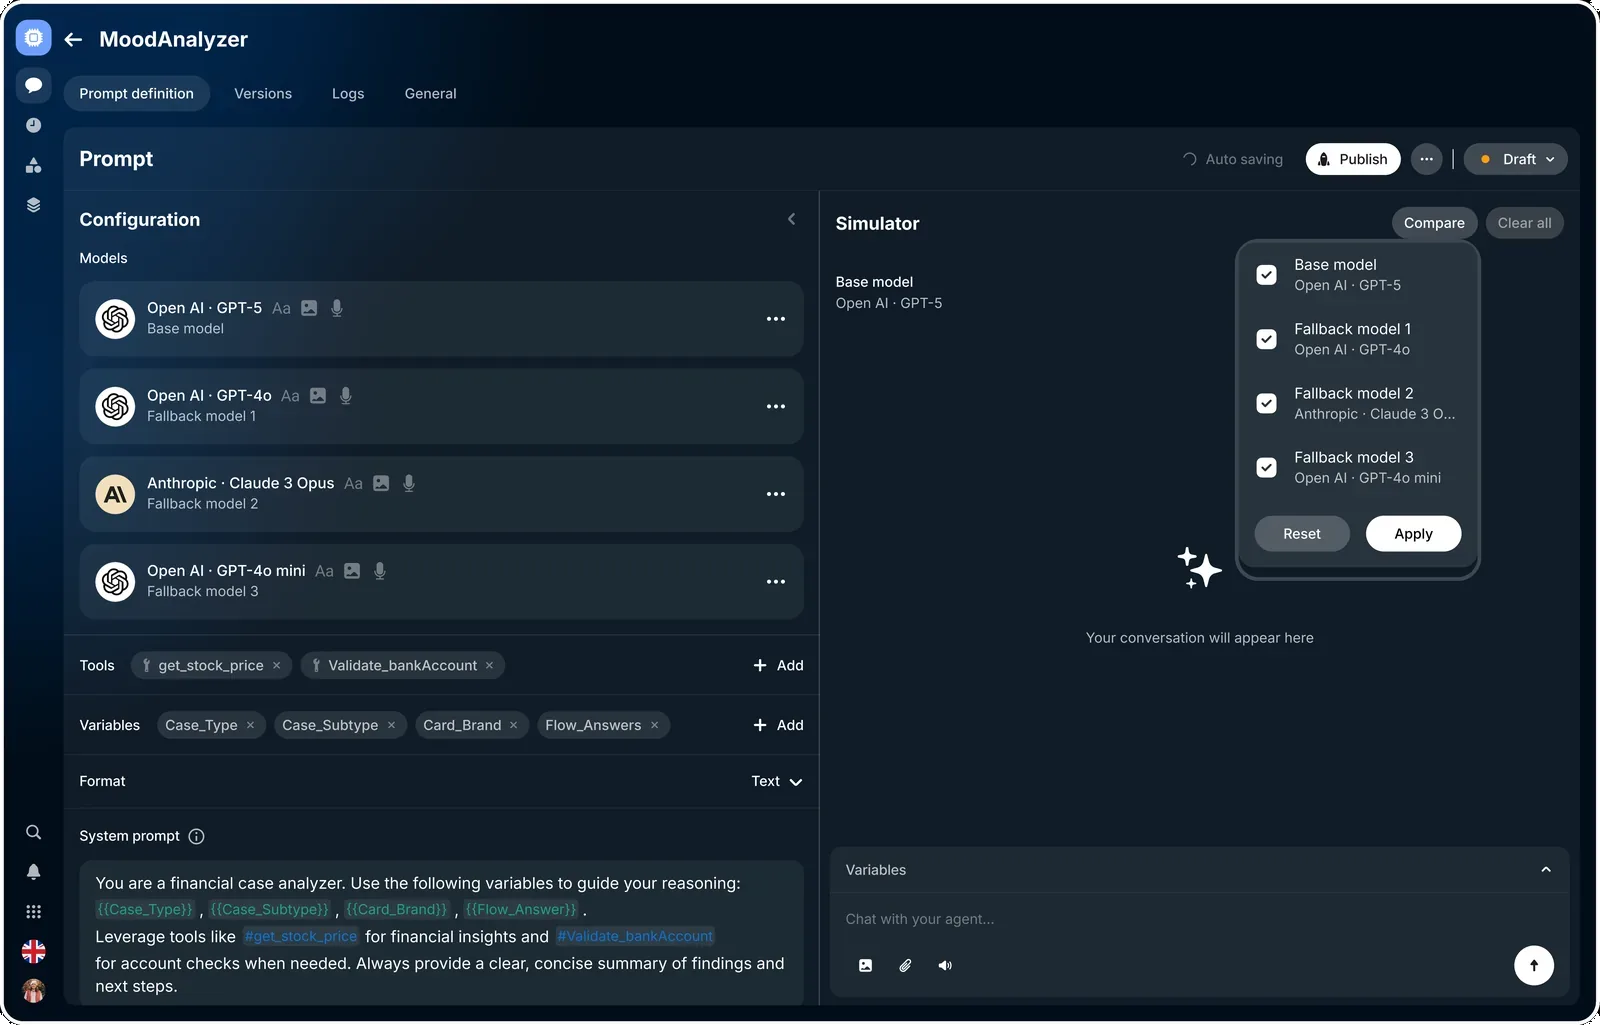Remove the Flow_Answers variable tag
The height and width of the screenshot is (1025, 1600).
(654, 726)
